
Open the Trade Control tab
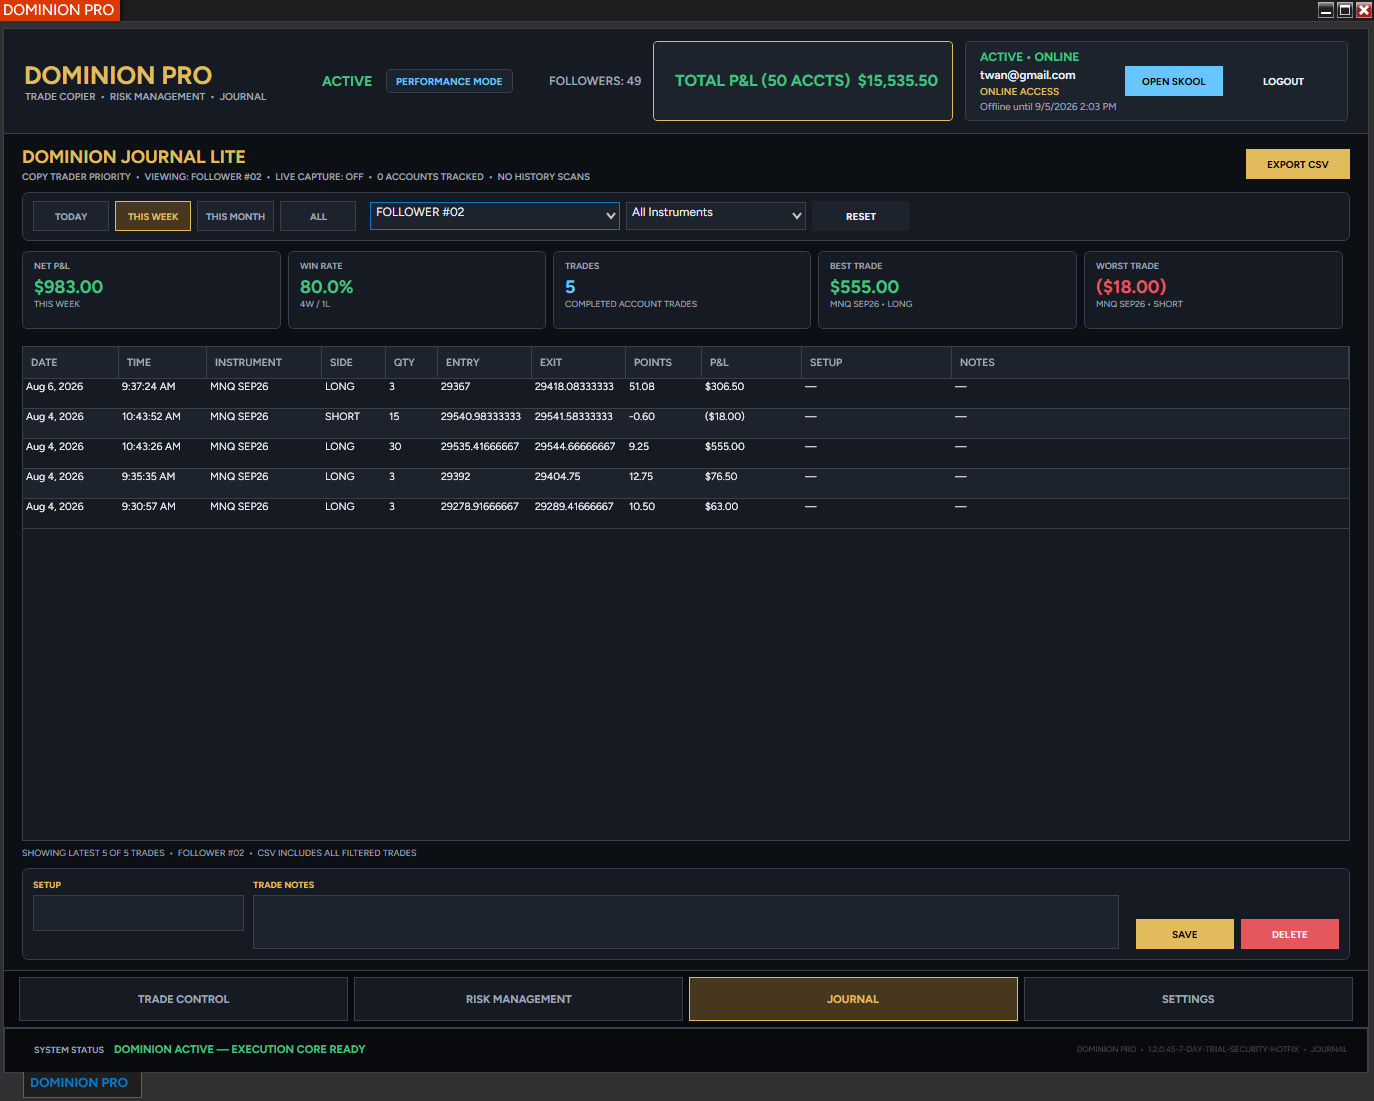183,999
